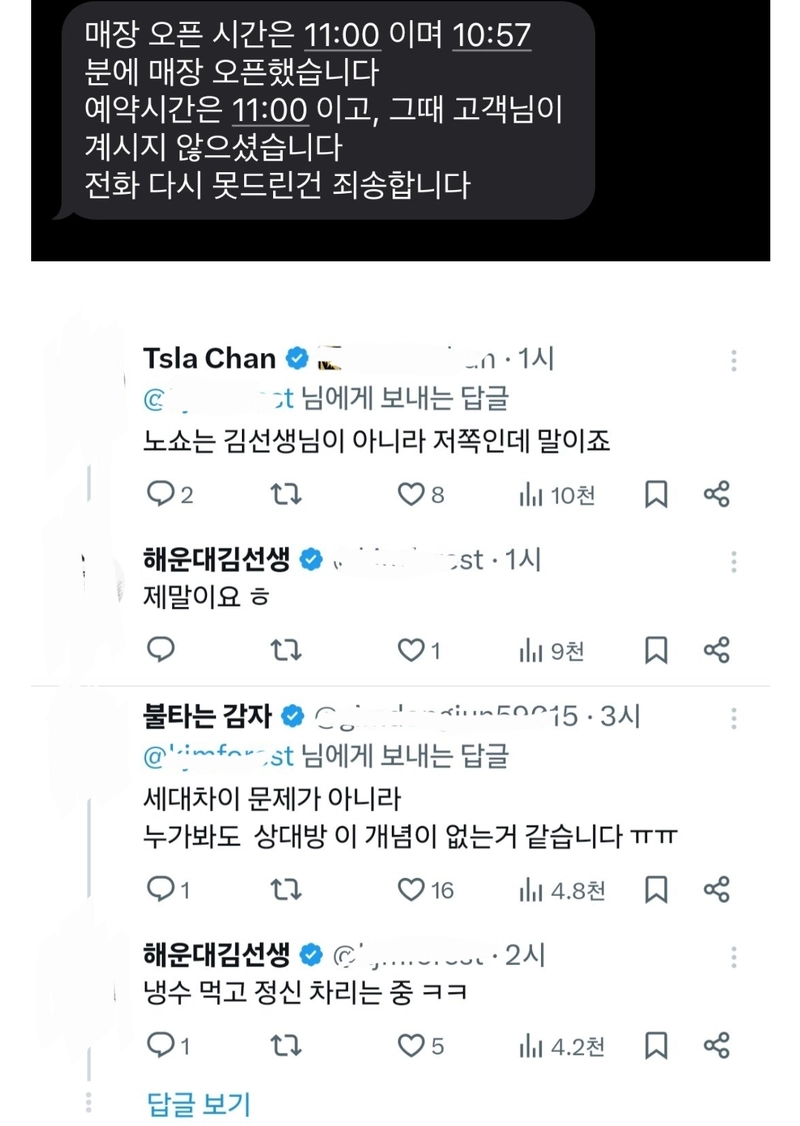The image size is (800, 1126).
Task: Bookmark Tsla Chan's reply
Action: 656,494
